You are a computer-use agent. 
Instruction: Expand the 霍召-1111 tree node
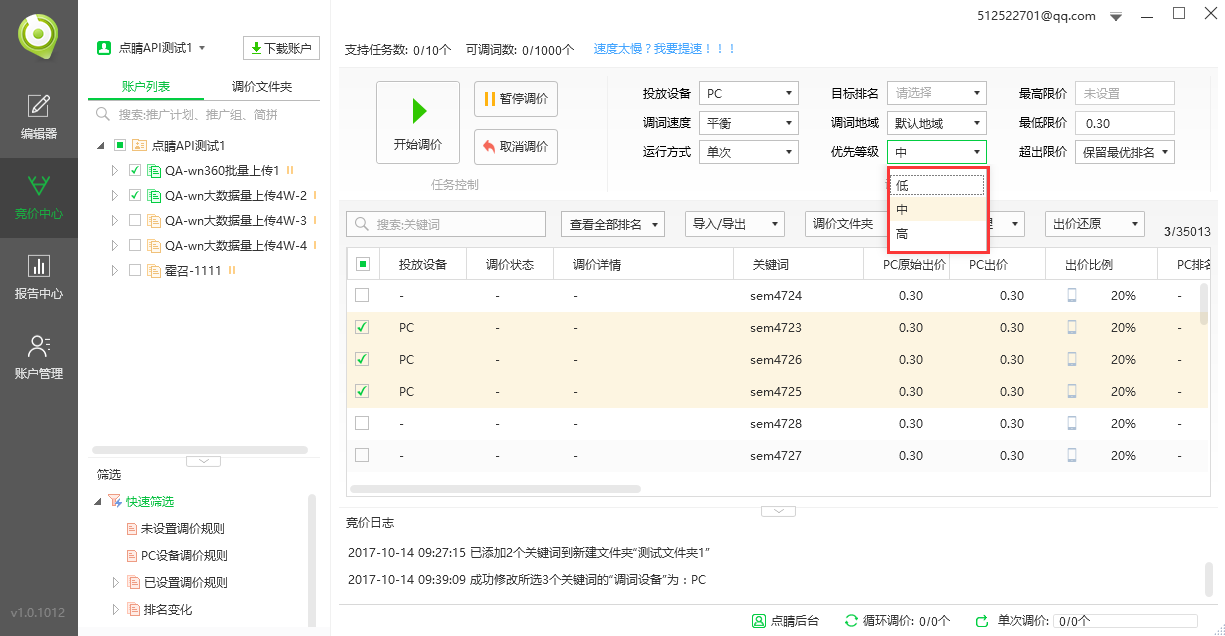click(x=115, y=270)
